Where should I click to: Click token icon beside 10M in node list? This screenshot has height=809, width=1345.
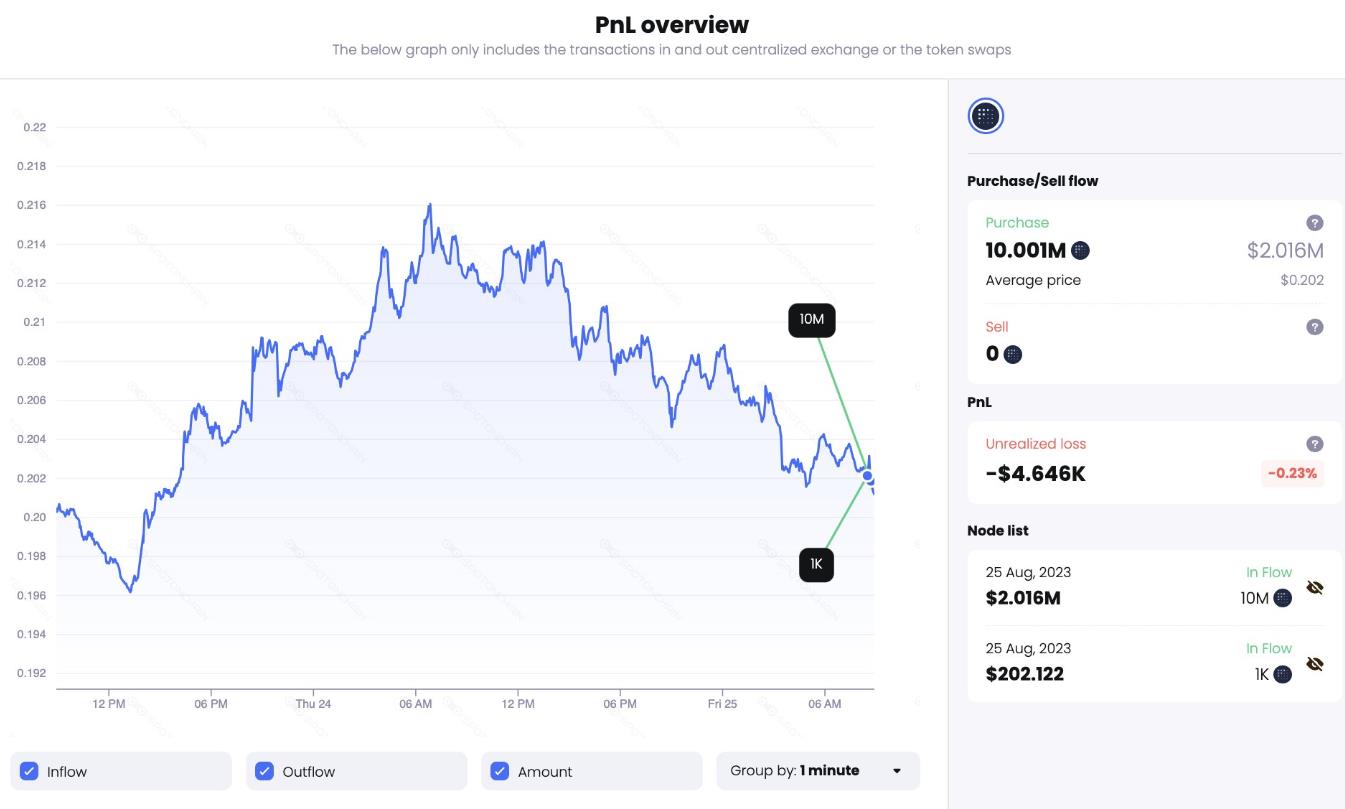(1282, 598)
